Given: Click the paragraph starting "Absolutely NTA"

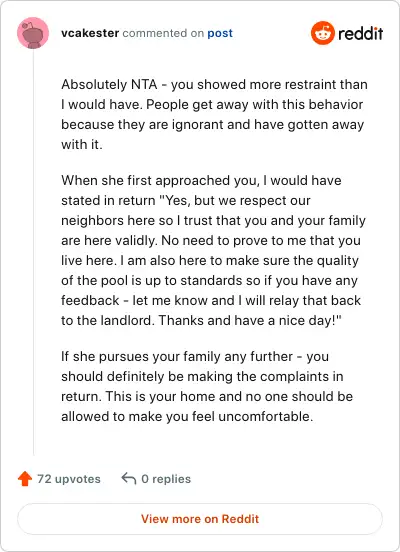Looking at the screenshot, I should coord(214,114).
